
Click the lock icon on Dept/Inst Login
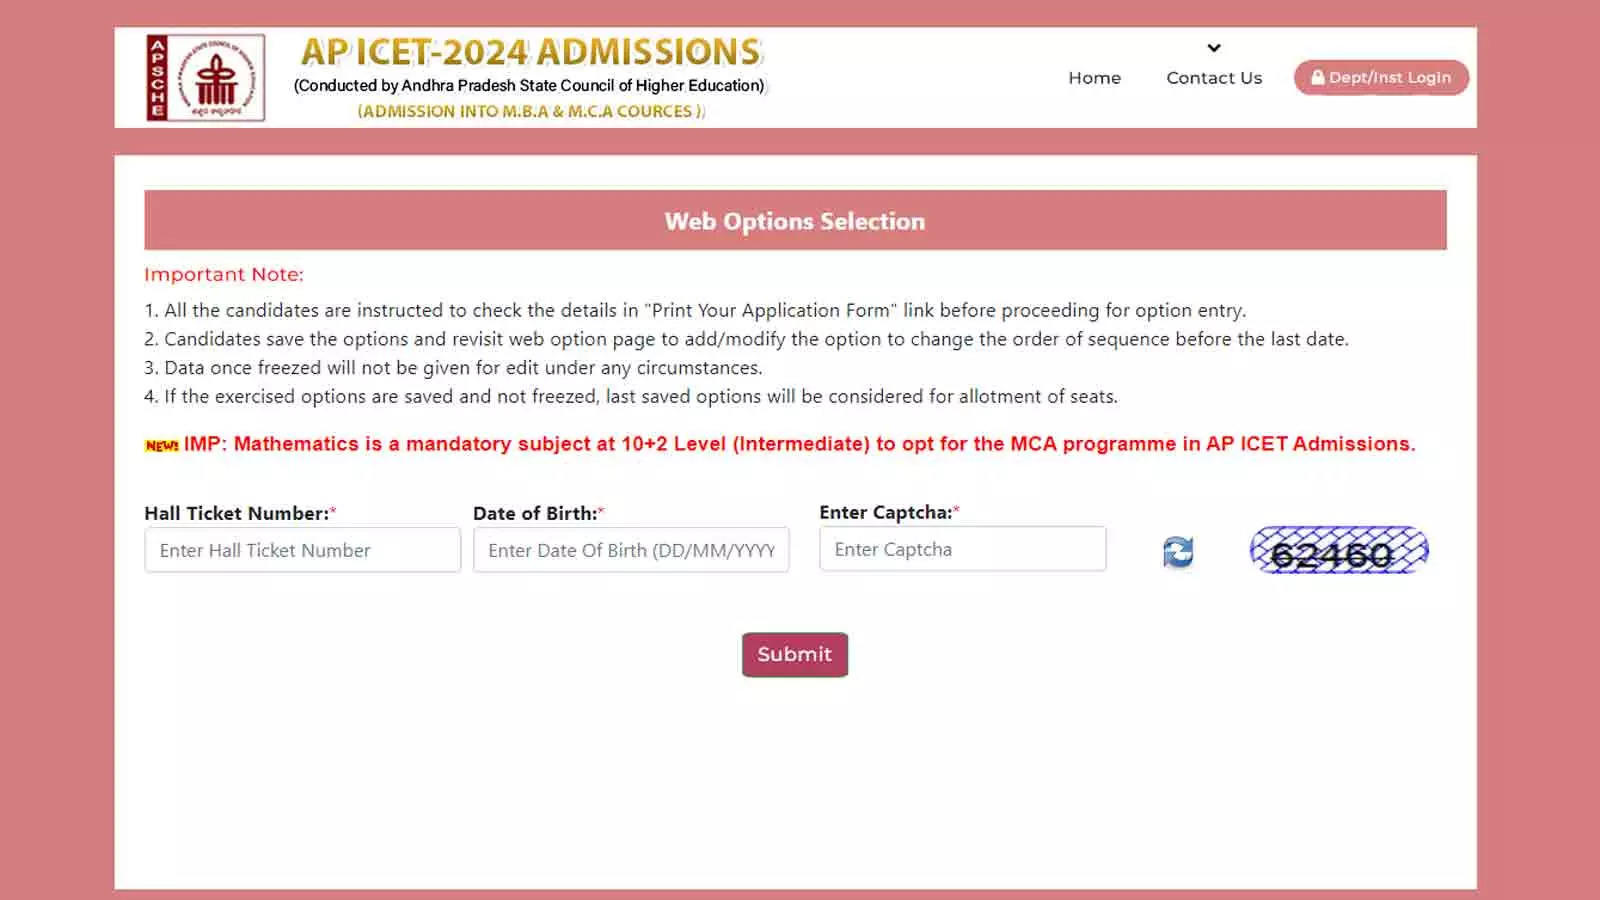[x=1317, y=77]
